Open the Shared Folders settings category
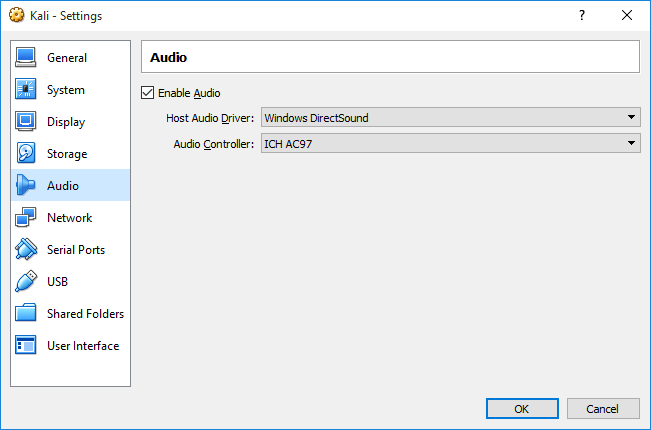651x430 pixels. tap(71, 313)
